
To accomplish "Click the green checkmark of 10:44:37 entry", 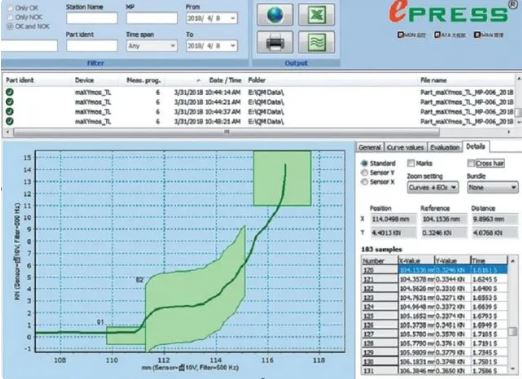I will click(x=10, y=111).
